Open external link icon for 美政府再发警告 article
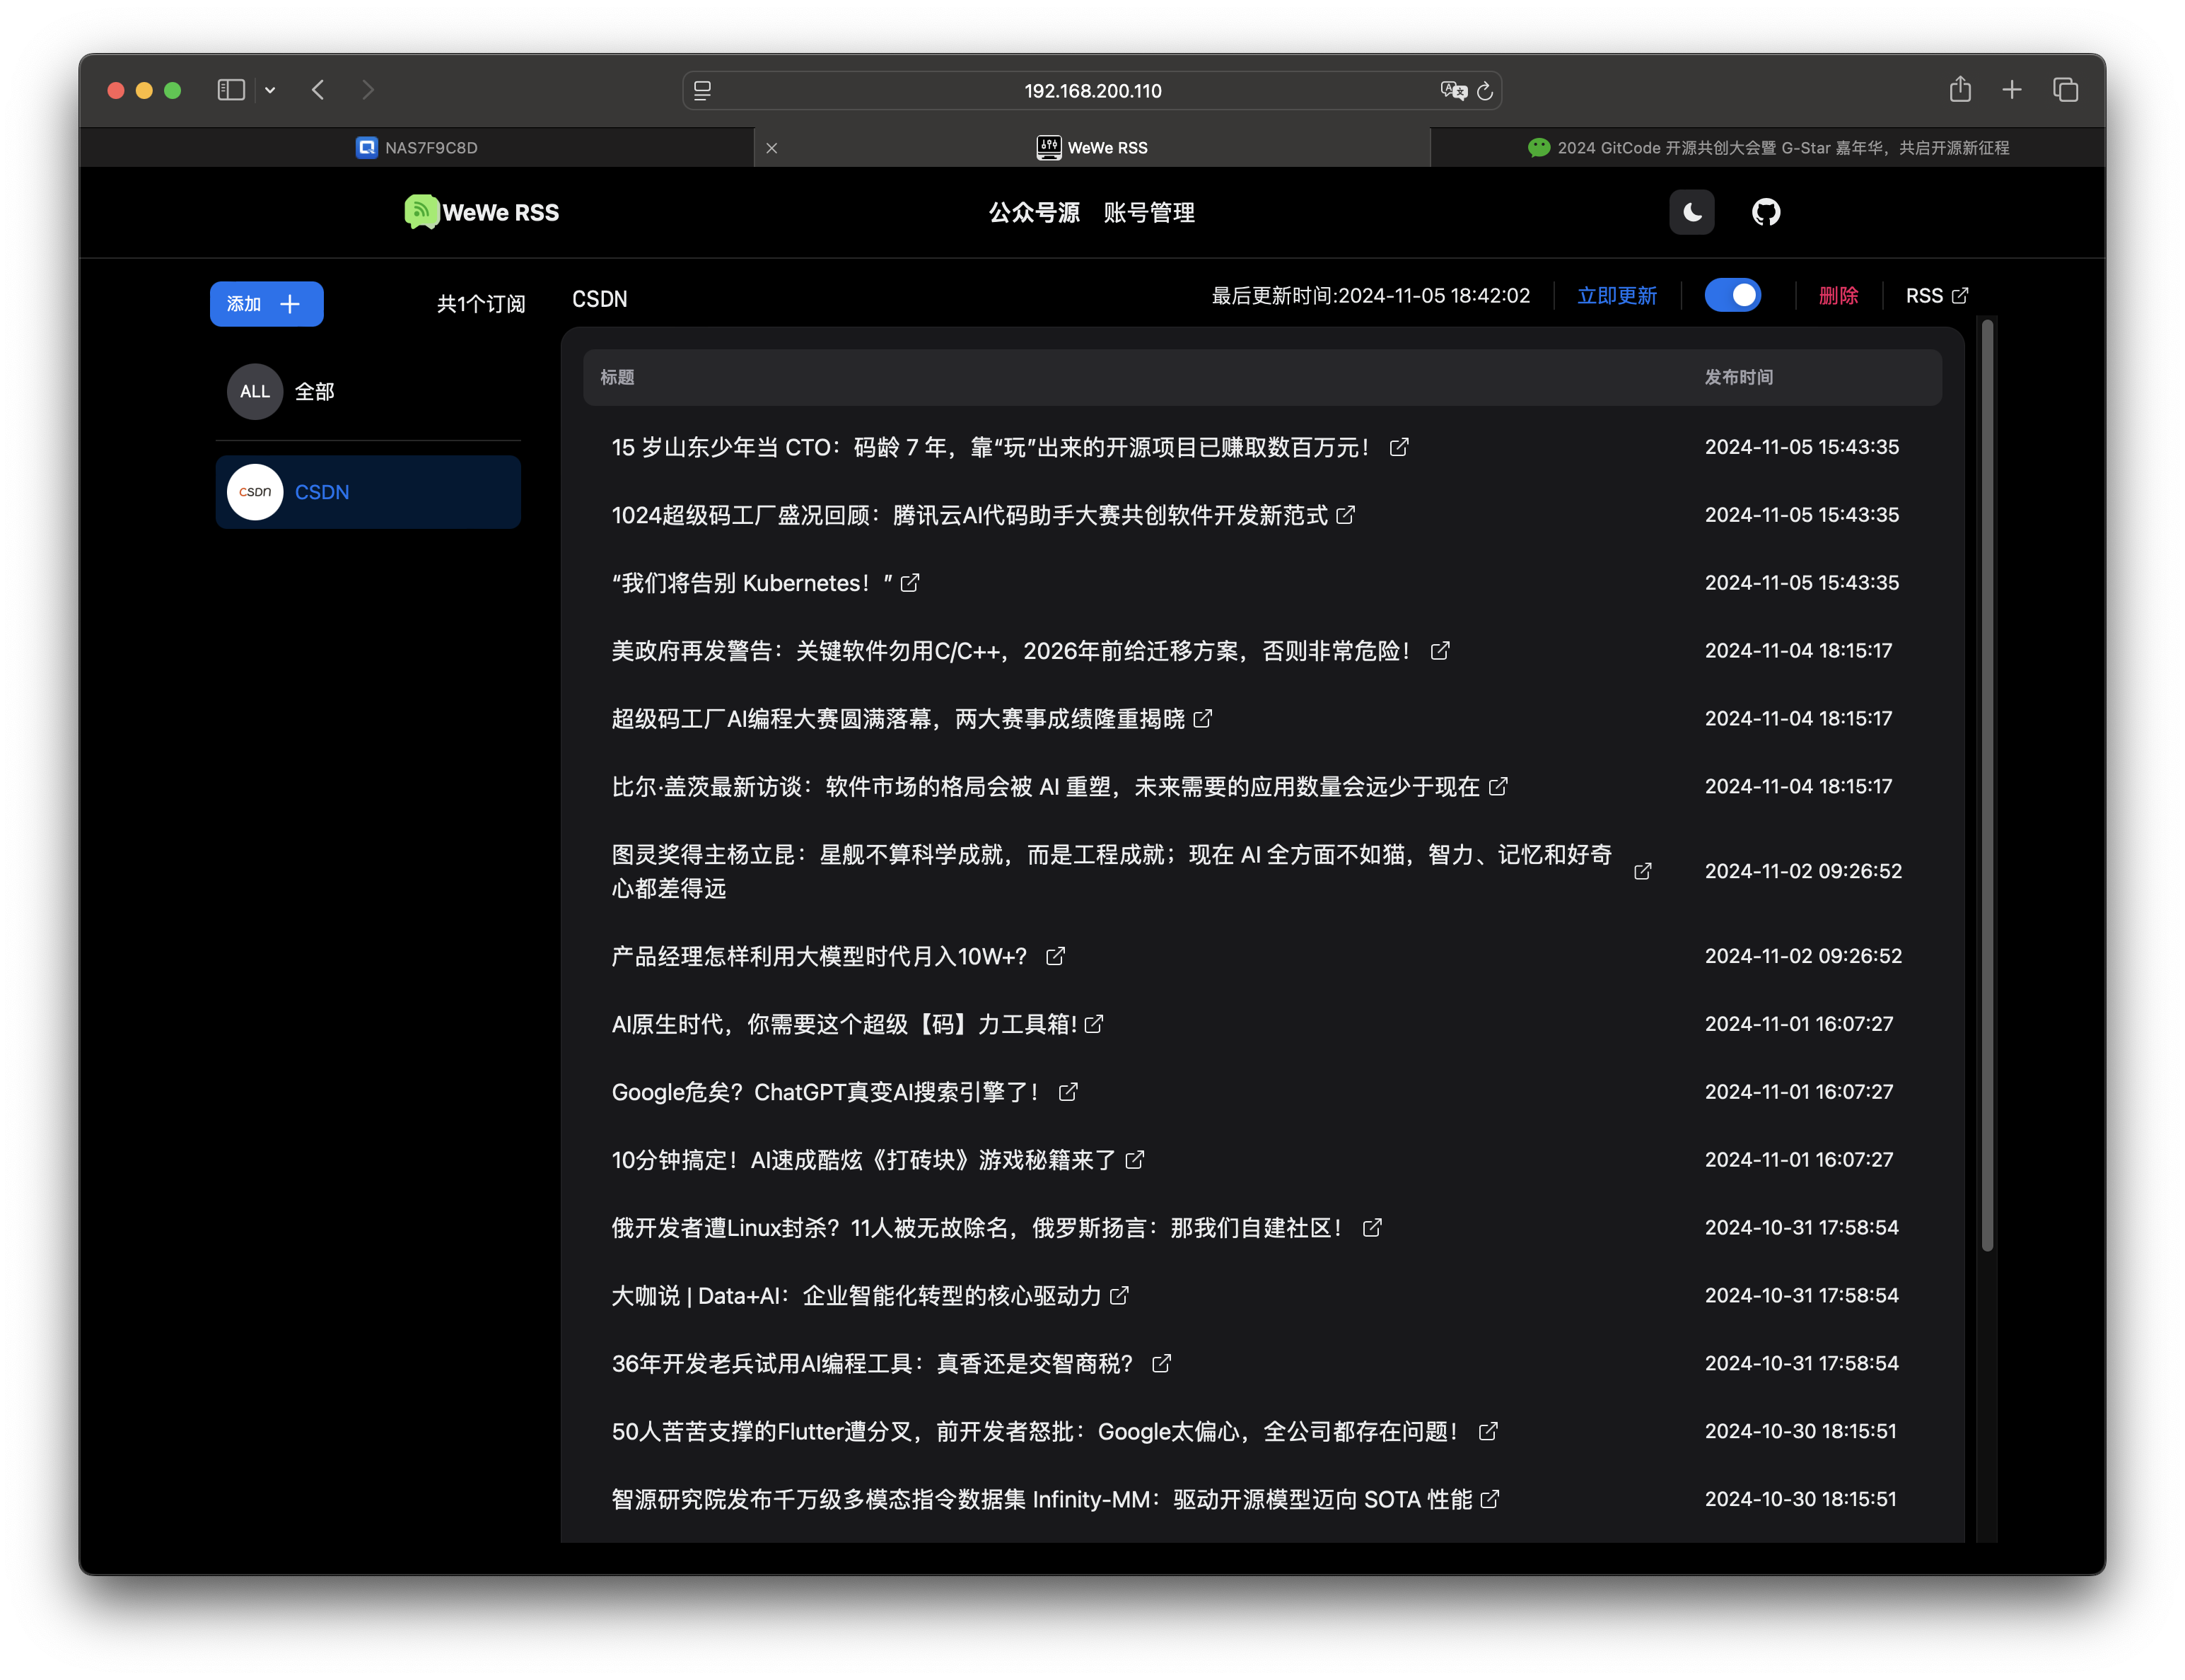The image size is (2185, 1680). click(x=1439, y=651)
